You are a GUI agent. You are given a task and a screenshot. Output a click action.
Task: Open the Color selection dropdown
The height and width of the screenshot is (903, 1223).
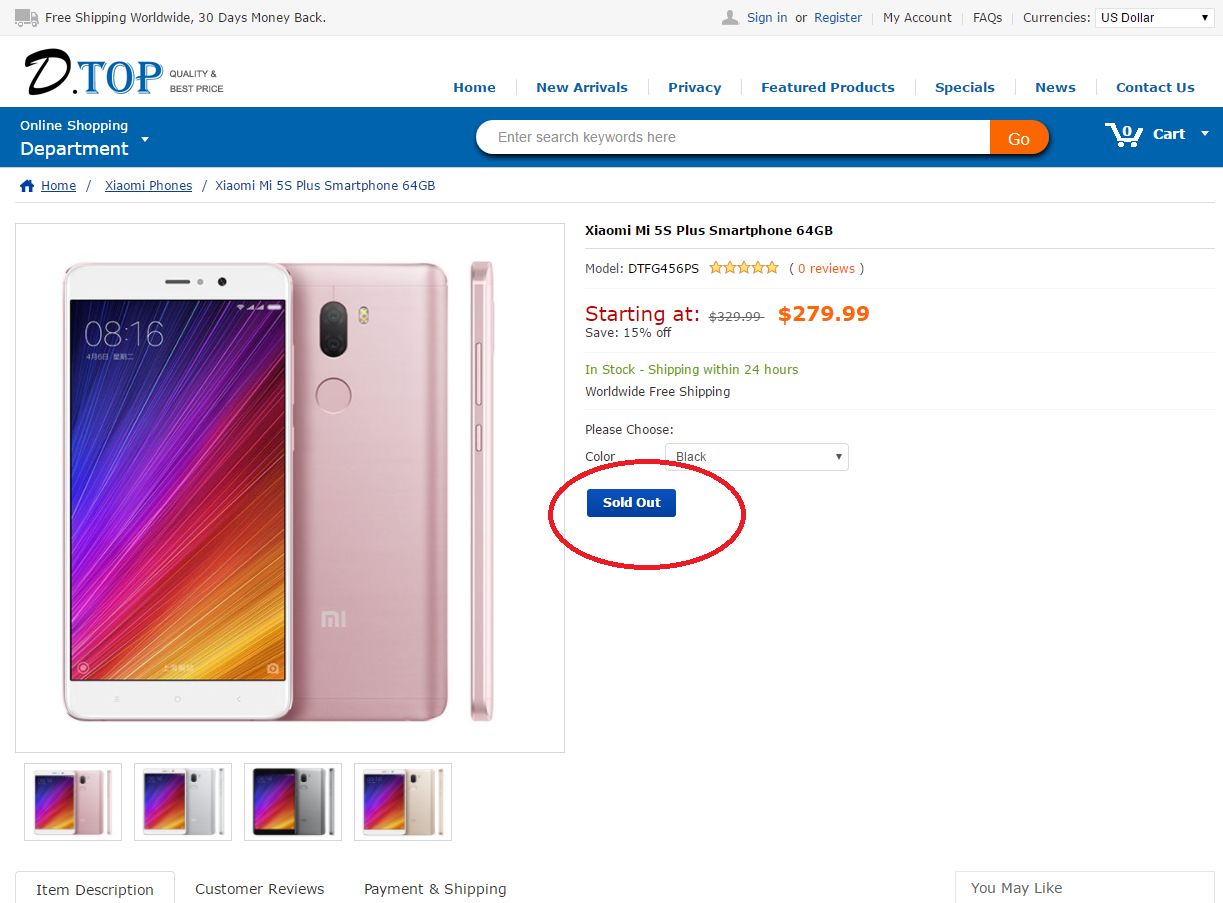click(x=757, y=457)
